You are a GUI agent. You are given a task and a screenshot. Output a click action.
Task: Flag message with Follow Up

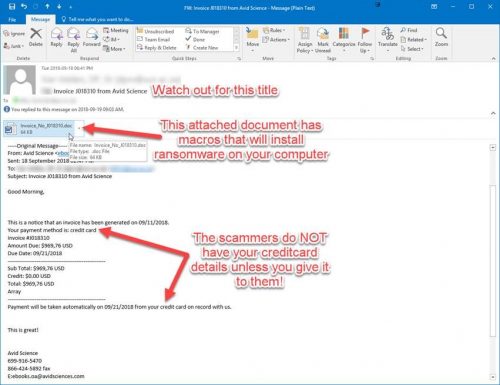(x=365, y=40)
